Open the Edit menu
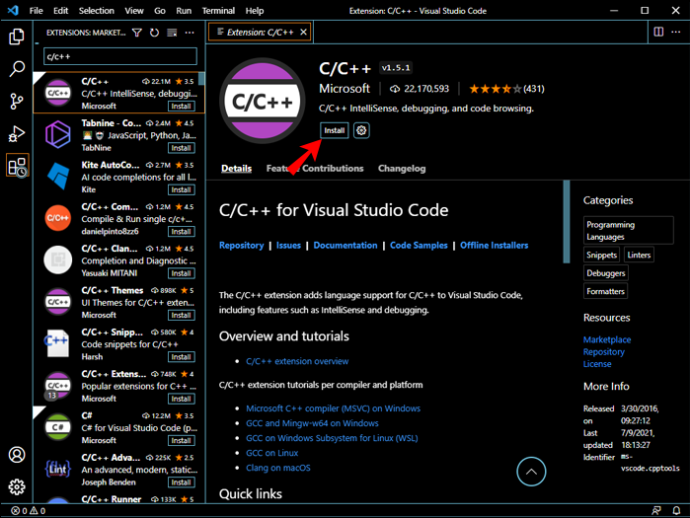Viewport: 690px width, 518px height. 61,11
